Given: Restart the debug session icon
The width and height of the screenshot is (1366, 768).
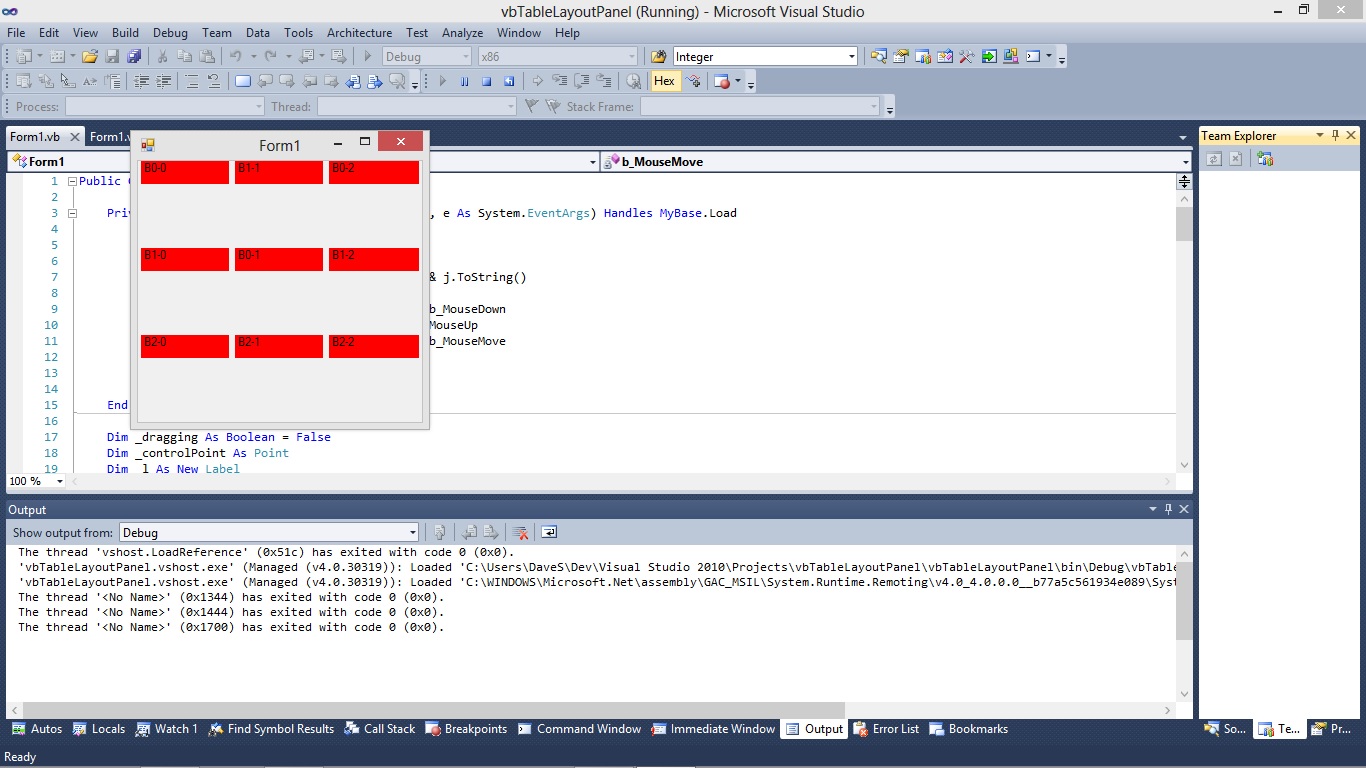Looking at the screenshot, I should [x=509, y=82].
